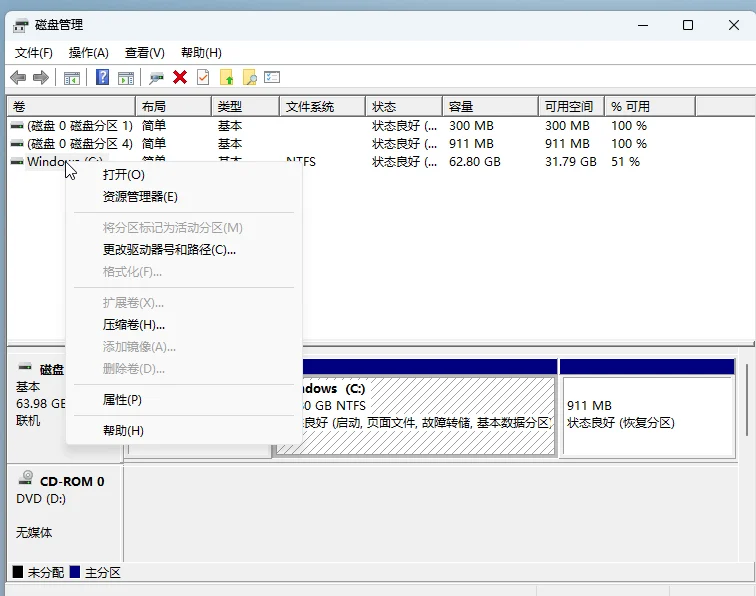Select the 911 MB 恢复分区 block in disk map
This screenshot has height=596, width=756.
click(x=647, y=407)
